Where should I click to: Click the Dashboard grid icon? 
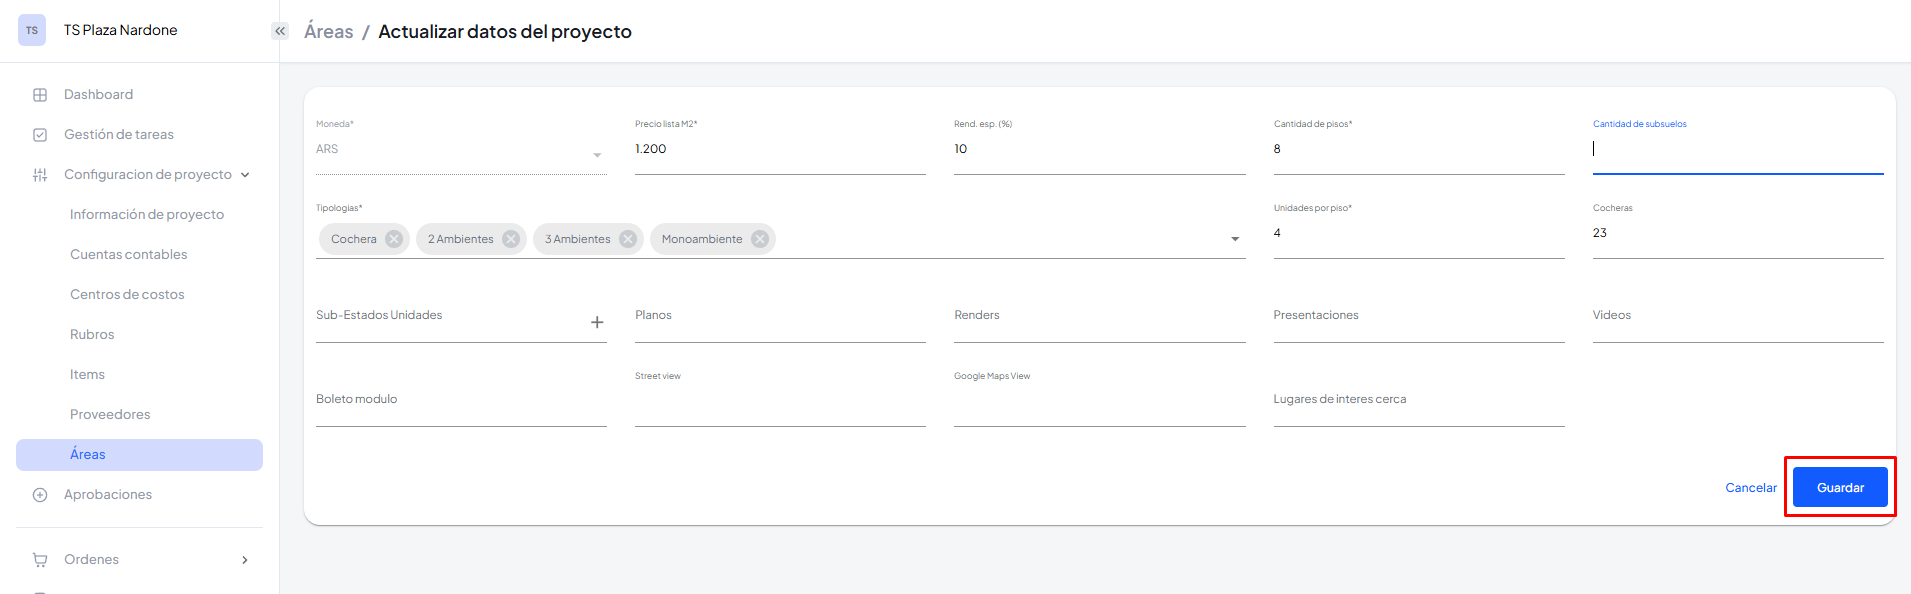[x=40, y=95]
